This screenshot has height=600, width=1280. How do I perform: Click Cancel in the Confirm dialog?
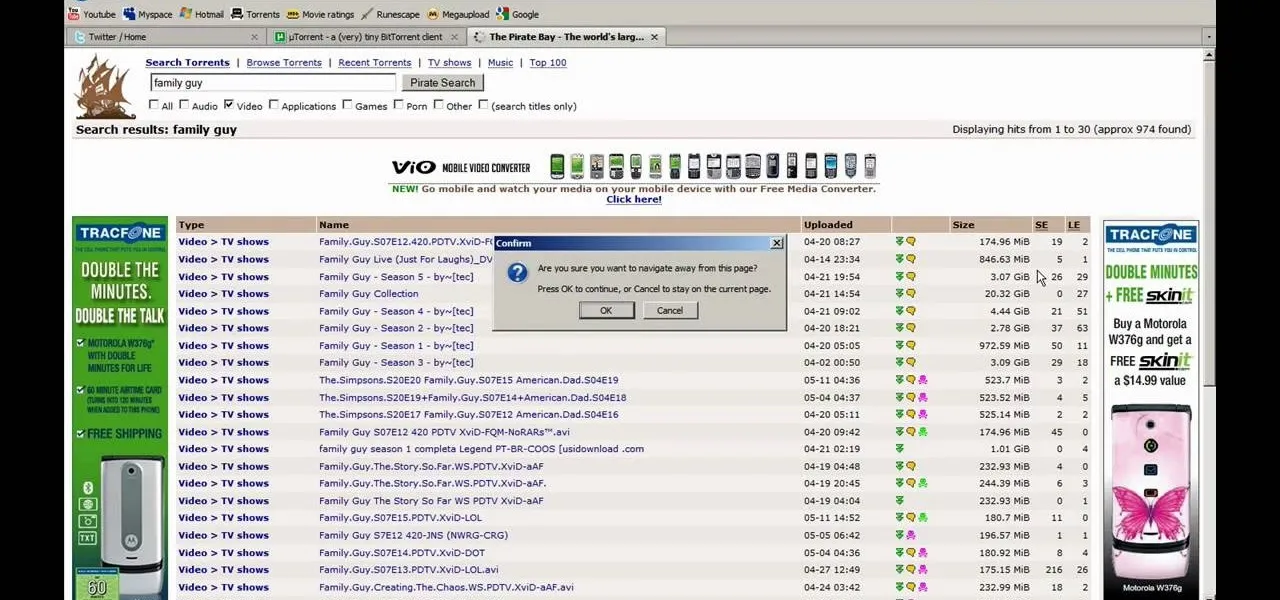(670, 310)
